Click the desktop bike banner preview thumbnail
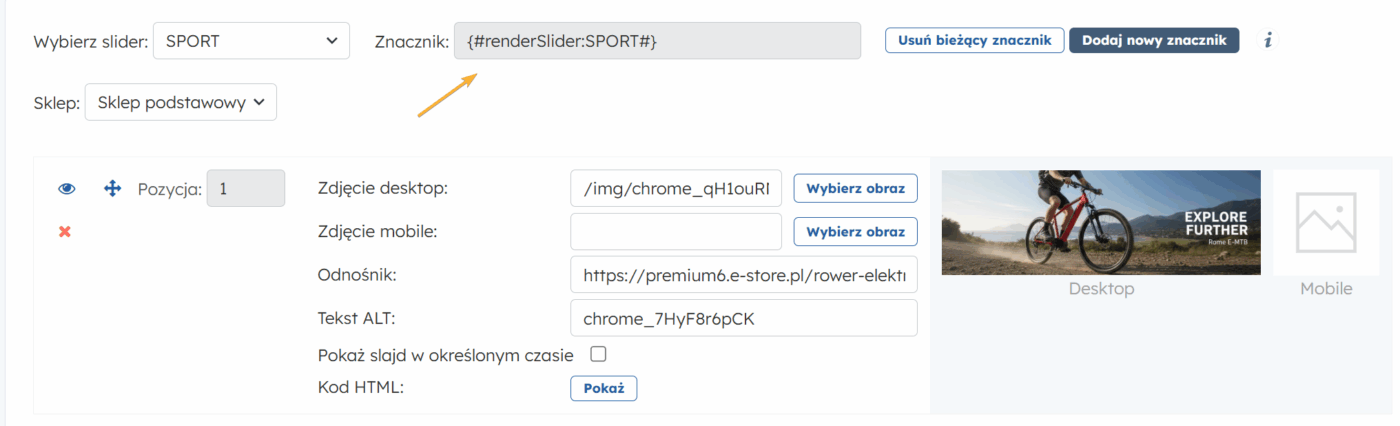 point(1101,222)
